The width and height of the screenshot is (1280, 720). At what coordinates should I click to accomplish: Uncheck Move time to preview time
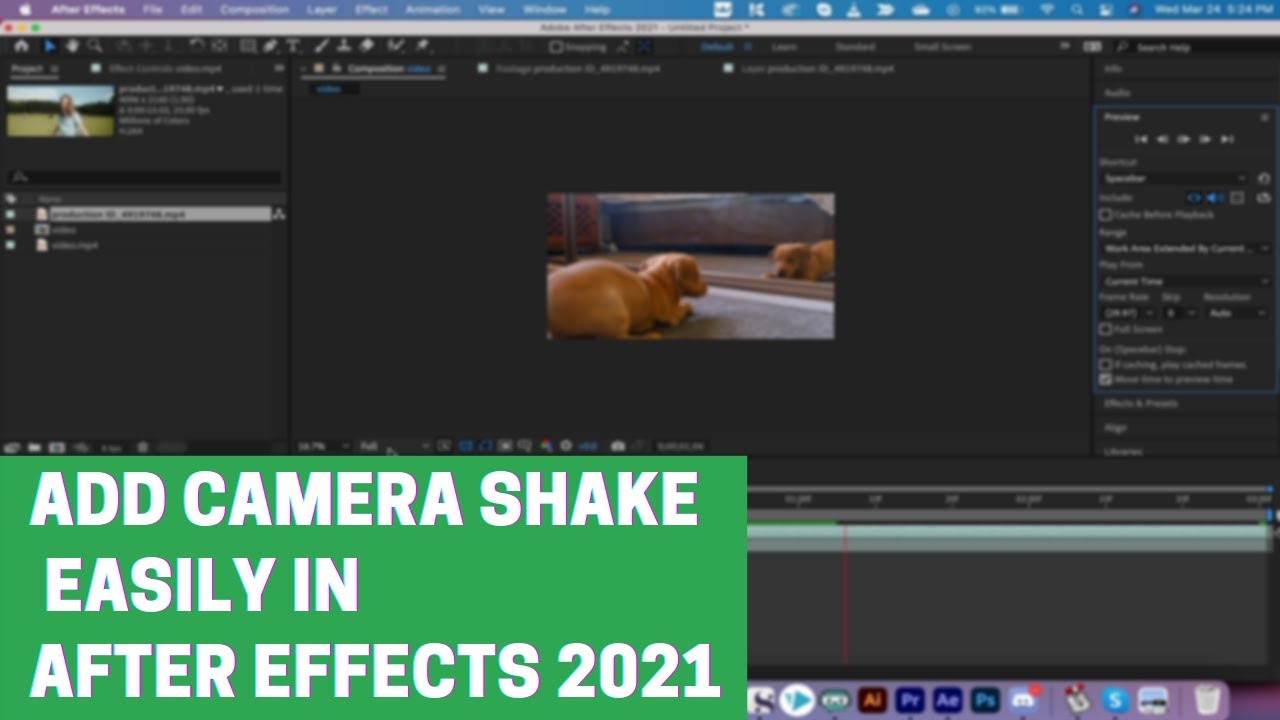coord(1105,380)
